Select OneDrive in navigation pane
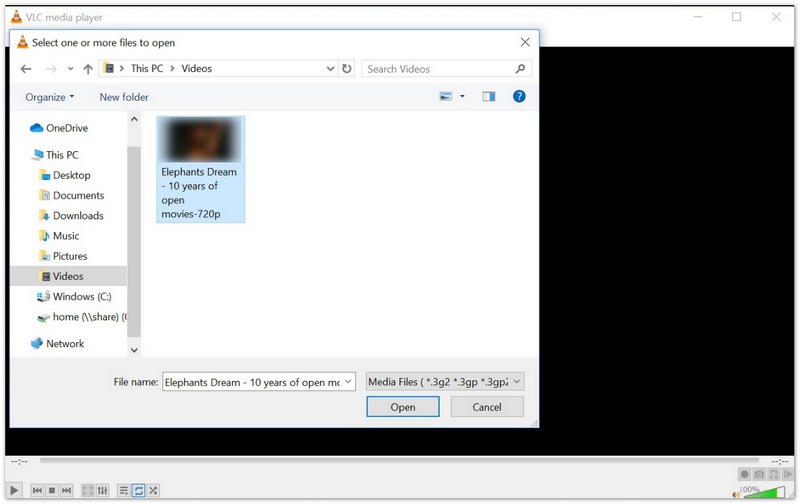 click(x=59, y=128)
